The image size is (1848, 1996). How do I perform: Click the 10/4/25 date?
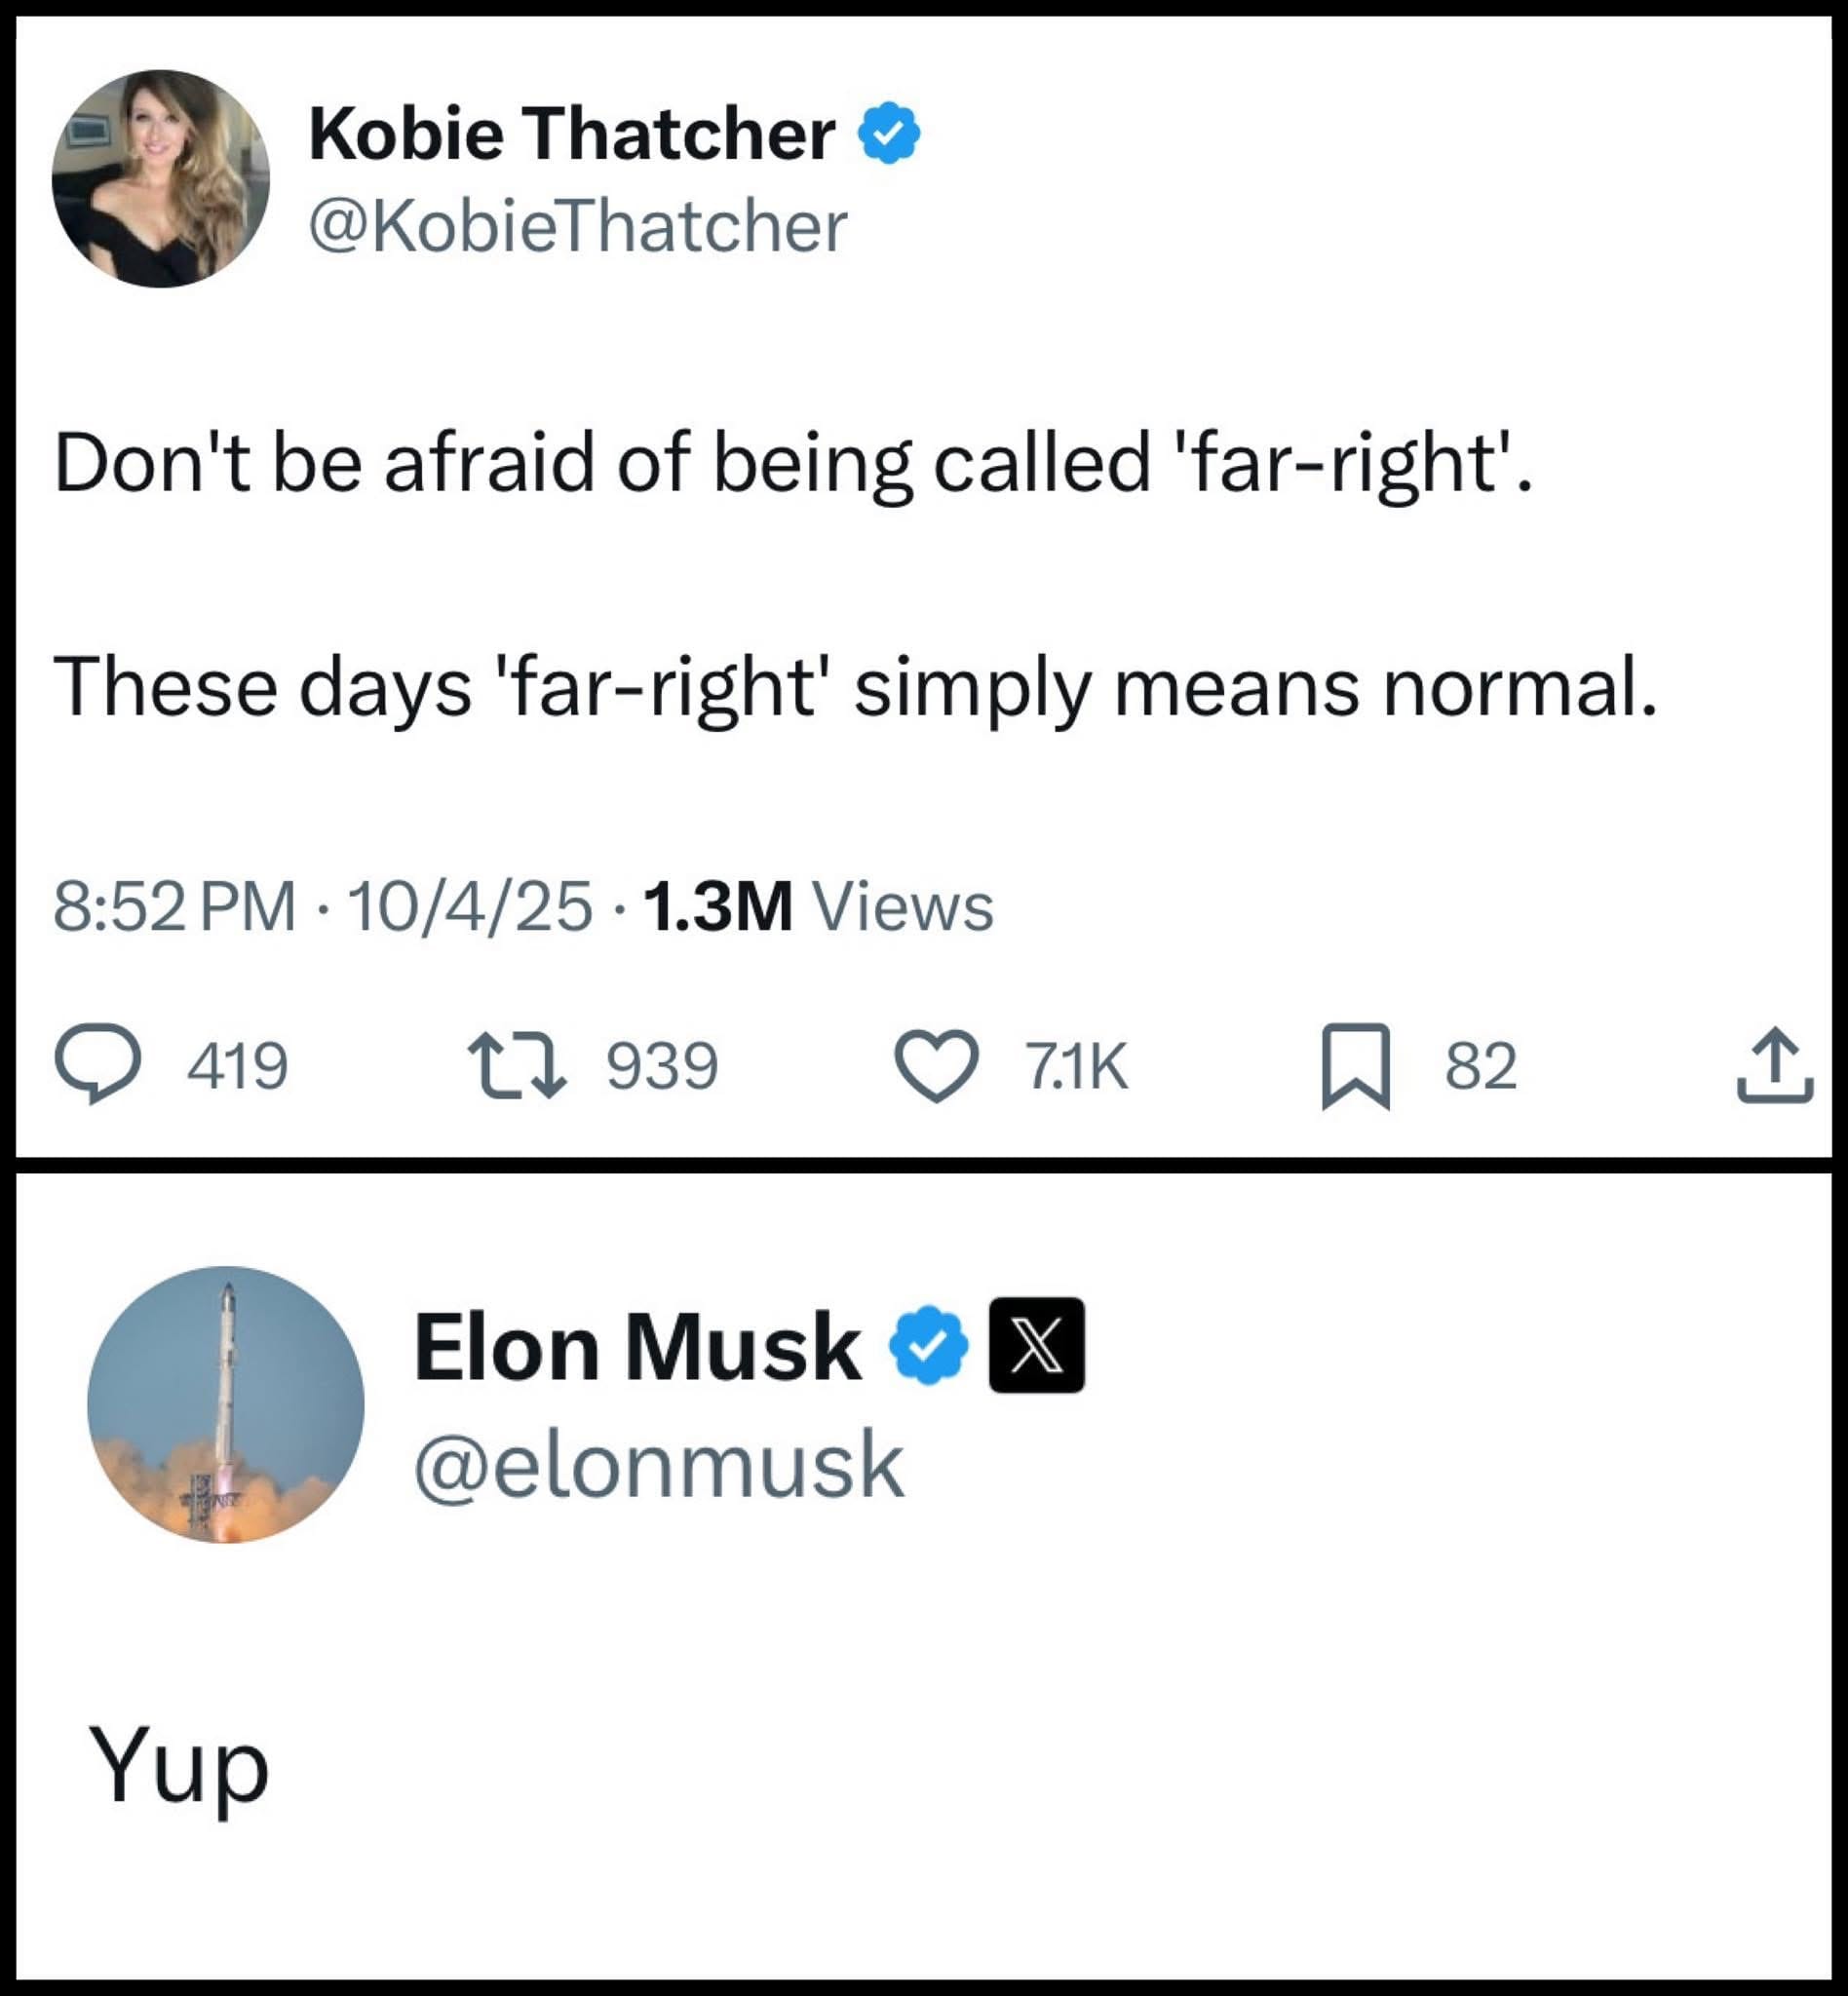[469, 907]
